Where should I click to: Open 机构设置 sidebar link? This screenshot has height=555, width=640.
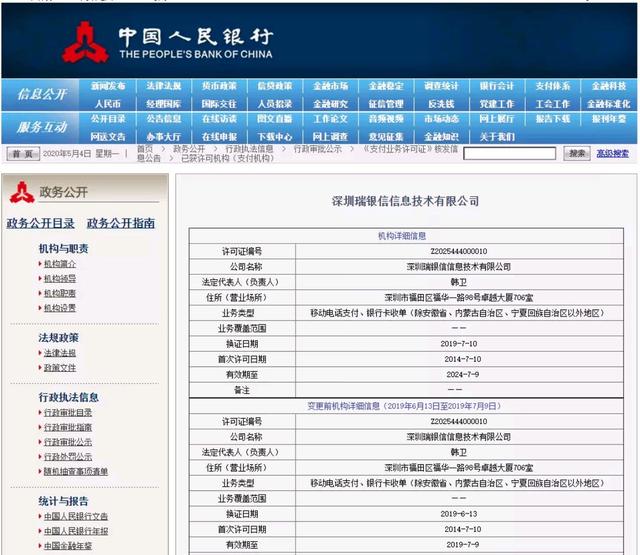pyautogui.click(x=60, y=308)
